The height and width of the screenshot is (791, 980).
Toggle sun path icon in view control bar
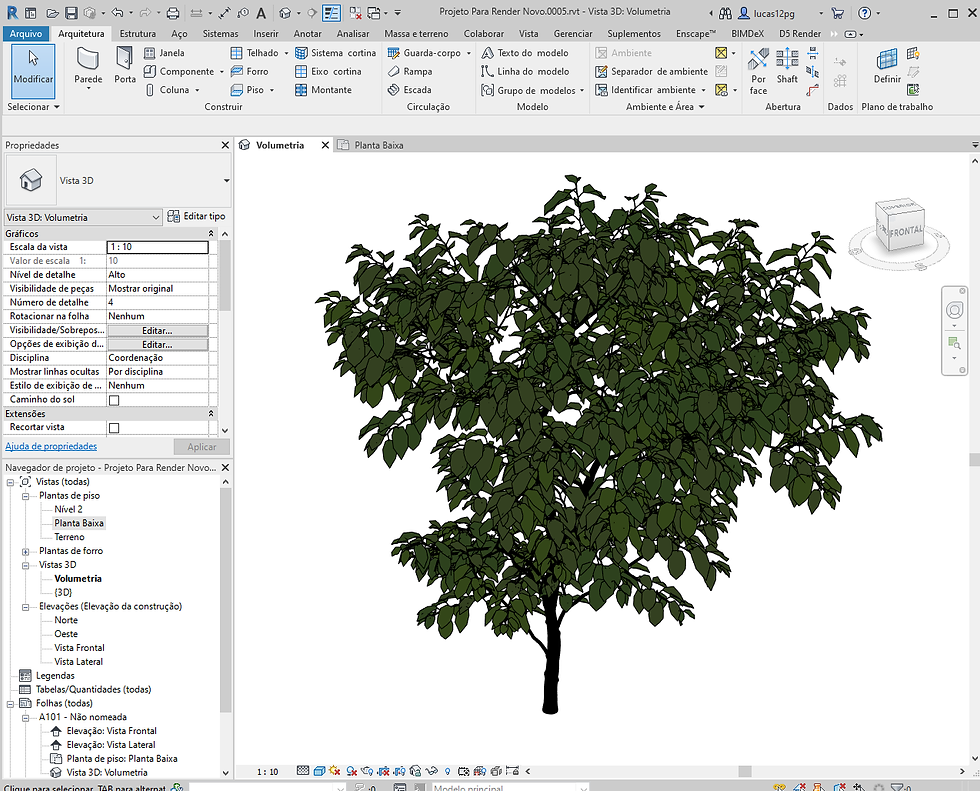pyautogui.click(x=334, y=771)
